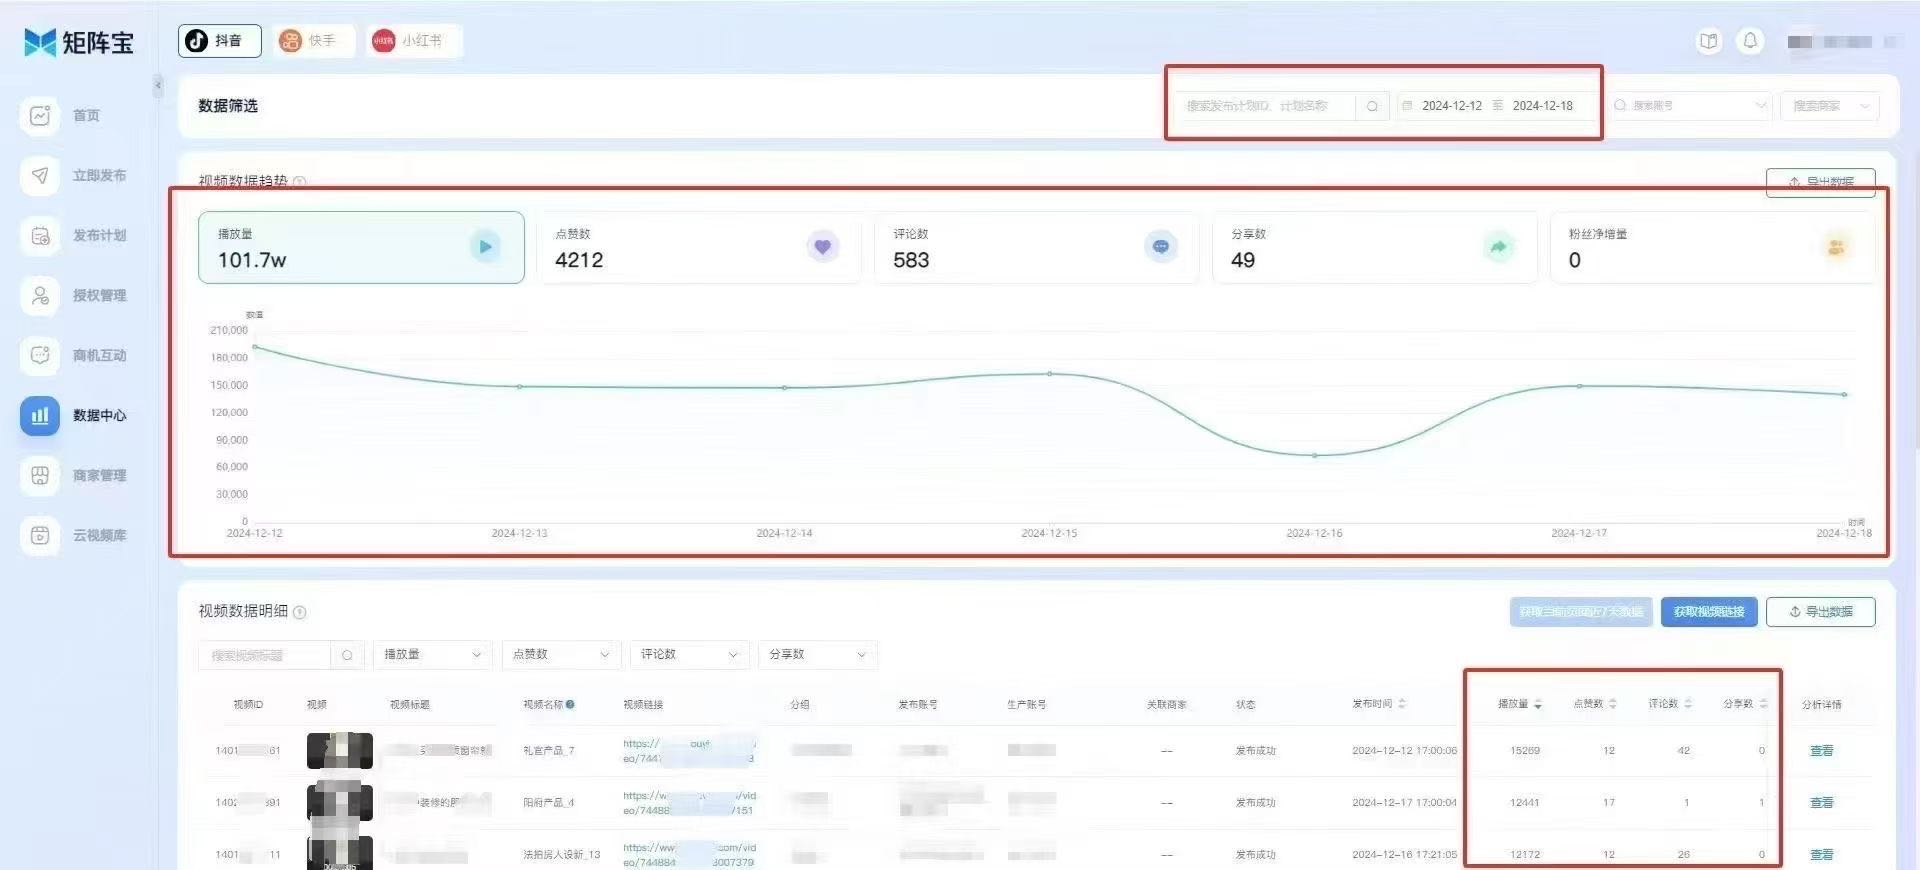This screenshot has height=870, width=1920.
Task: Switch to the 小红书 platform tab
Action: 414,41
